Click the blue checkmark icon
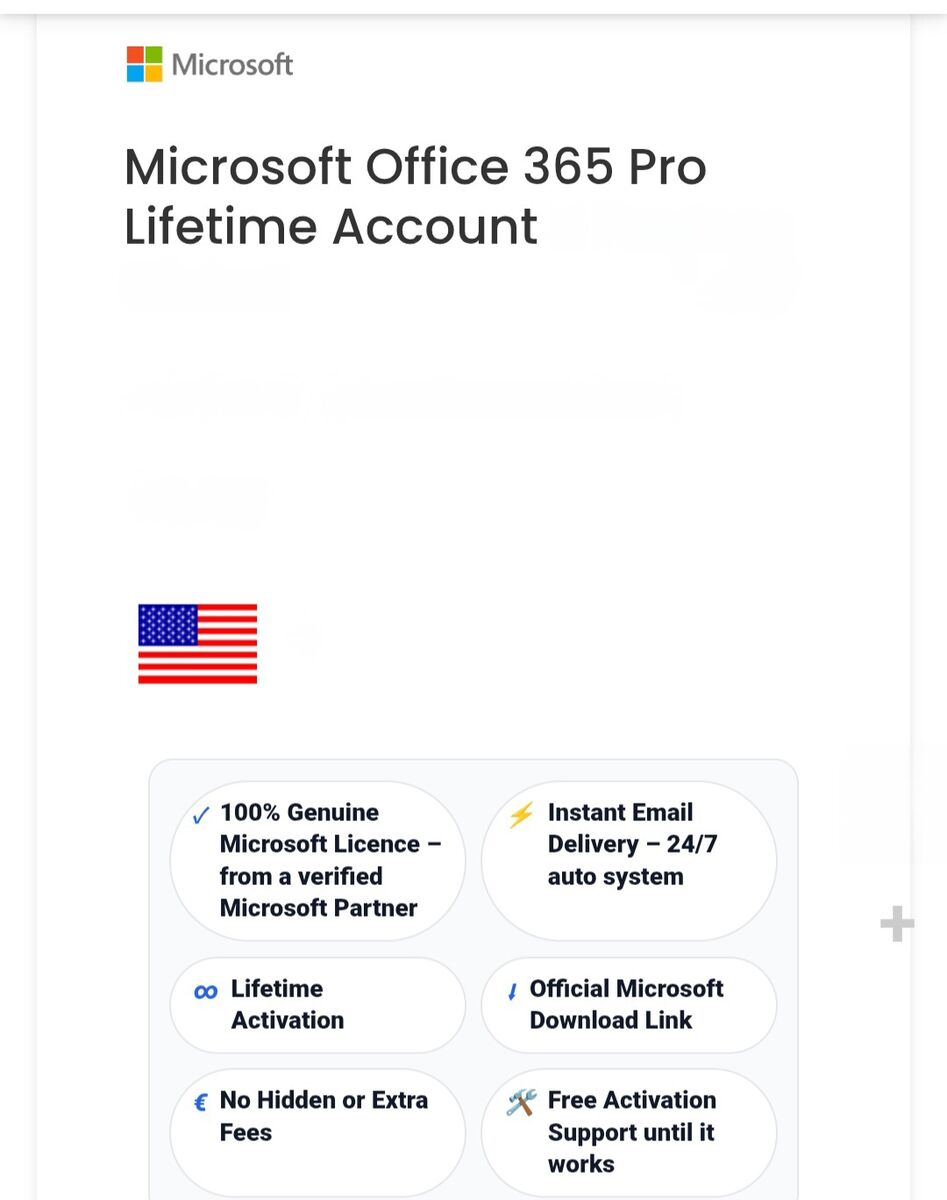947x1200 pixels. tap(200, 816)
